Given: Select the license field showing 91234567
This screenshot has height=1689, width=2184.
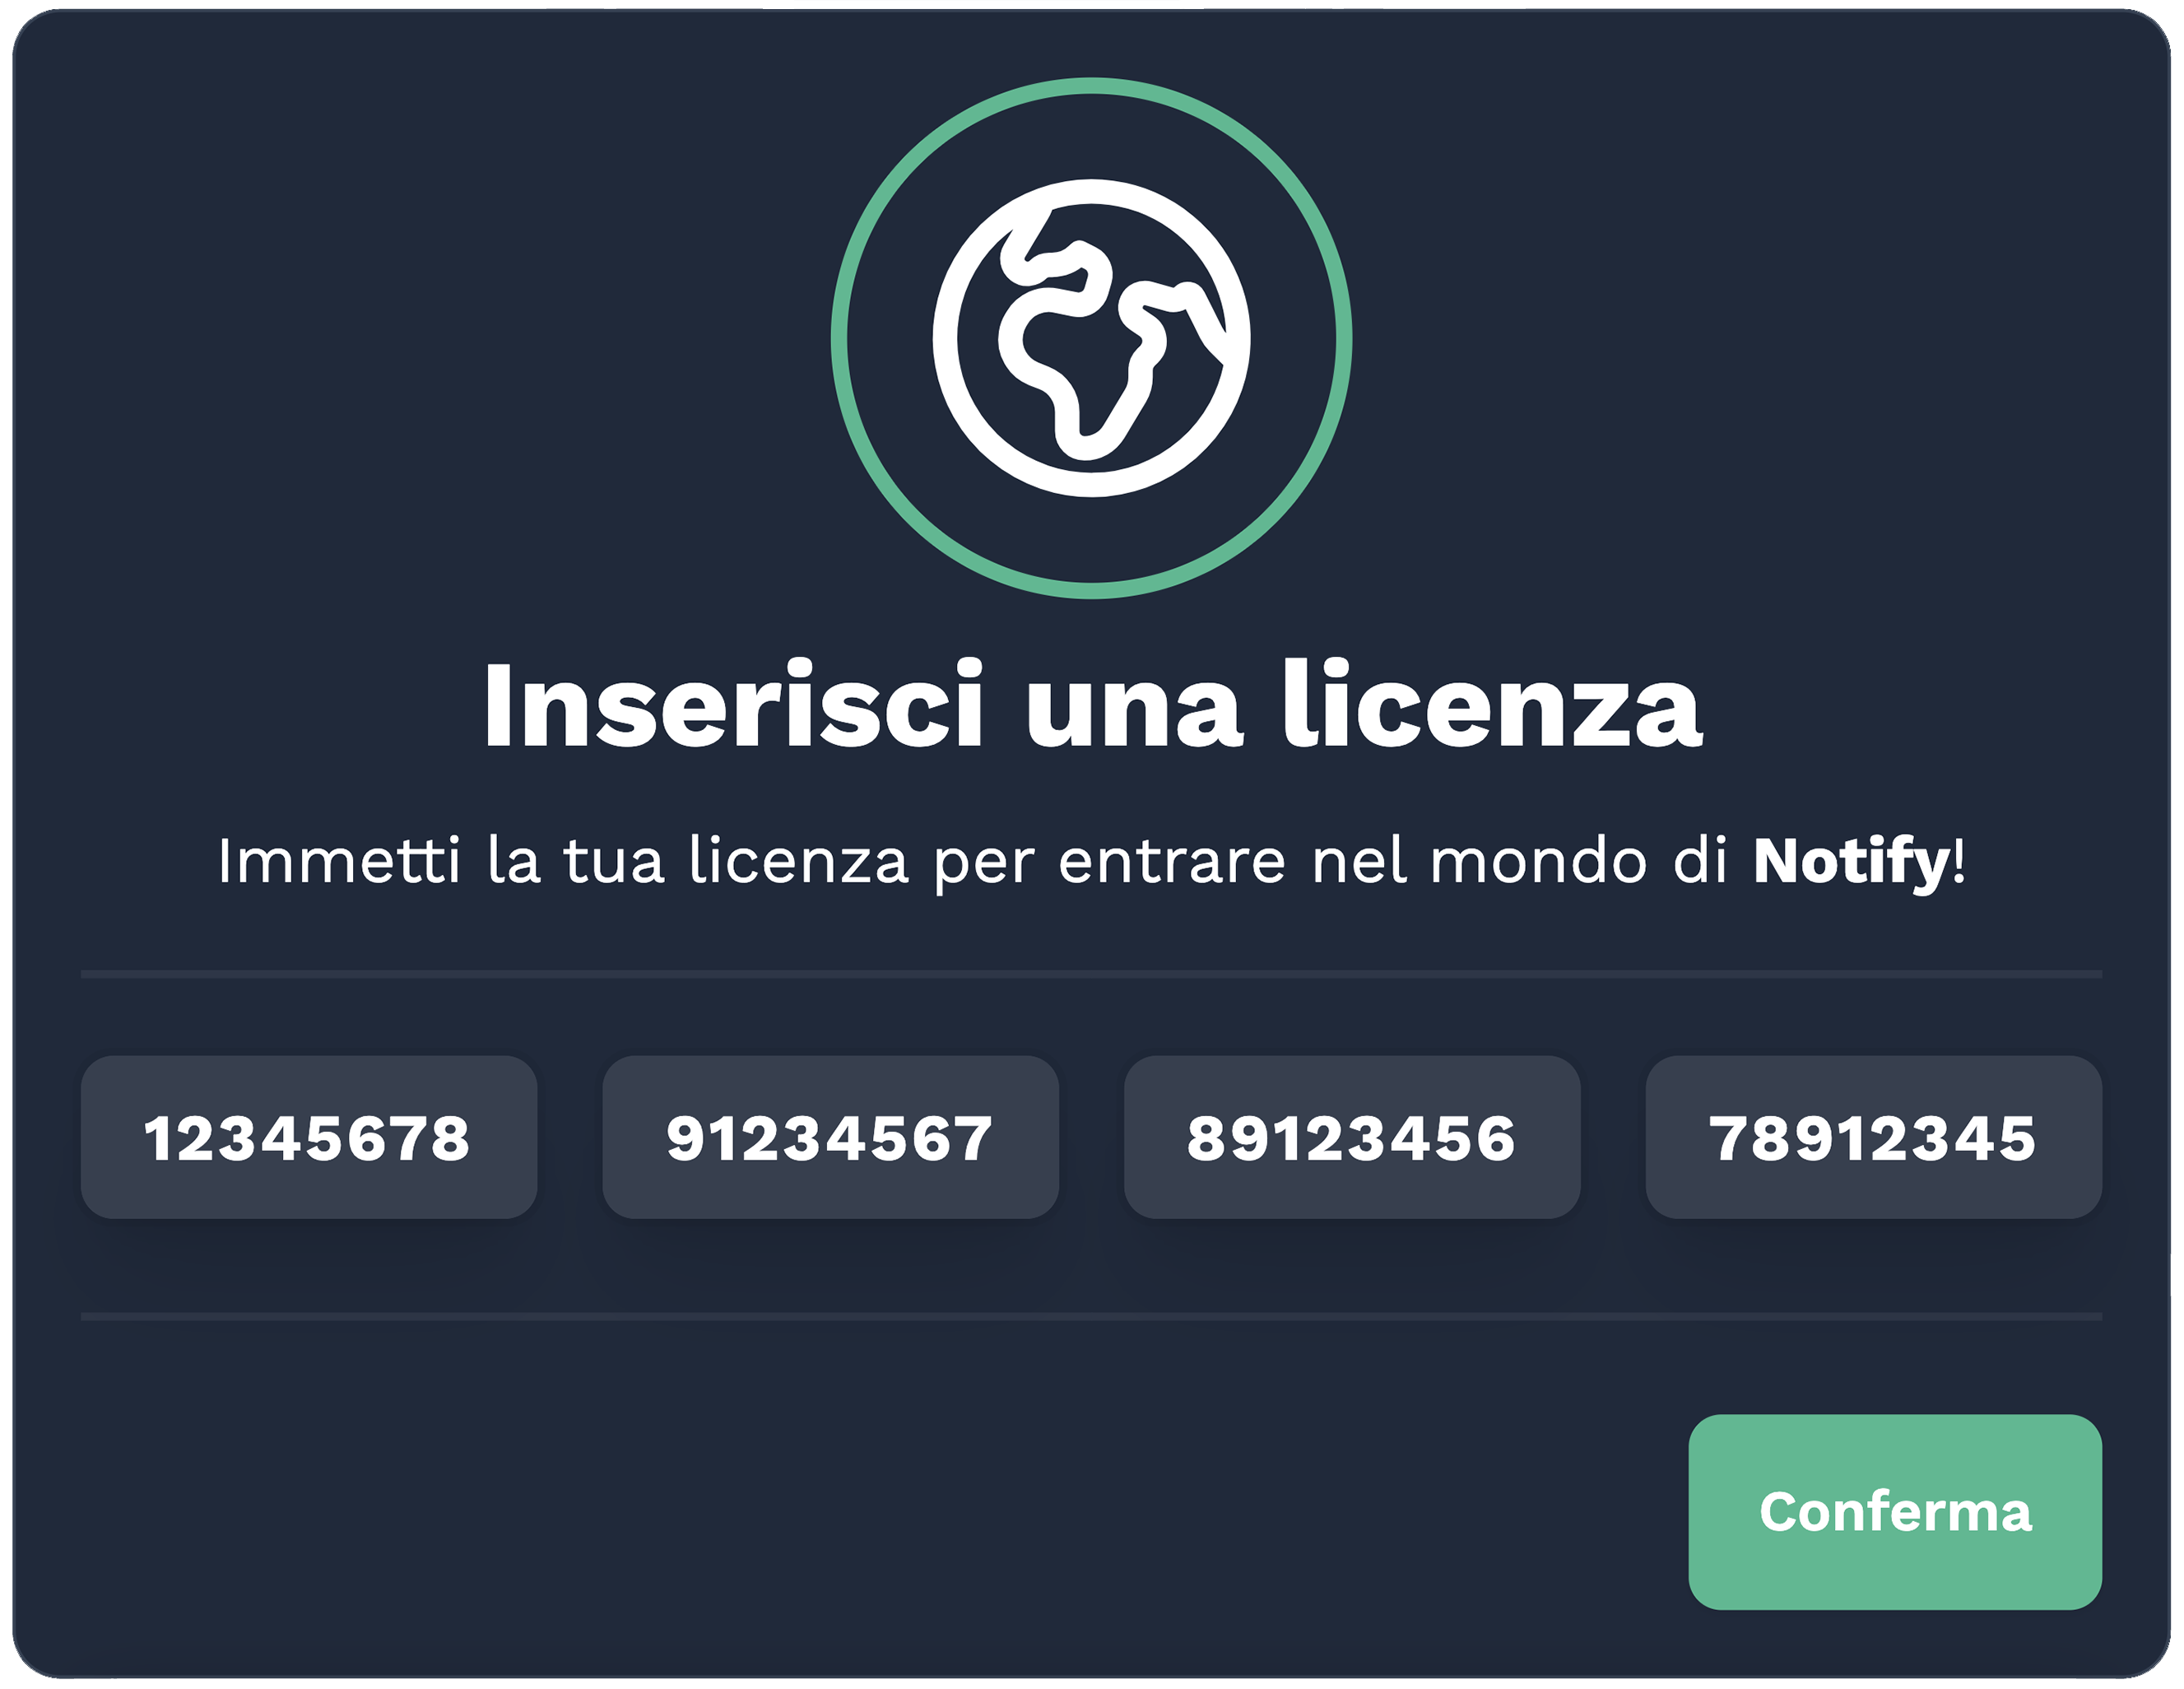Looking at the screenshot, I should point(830,1137).
